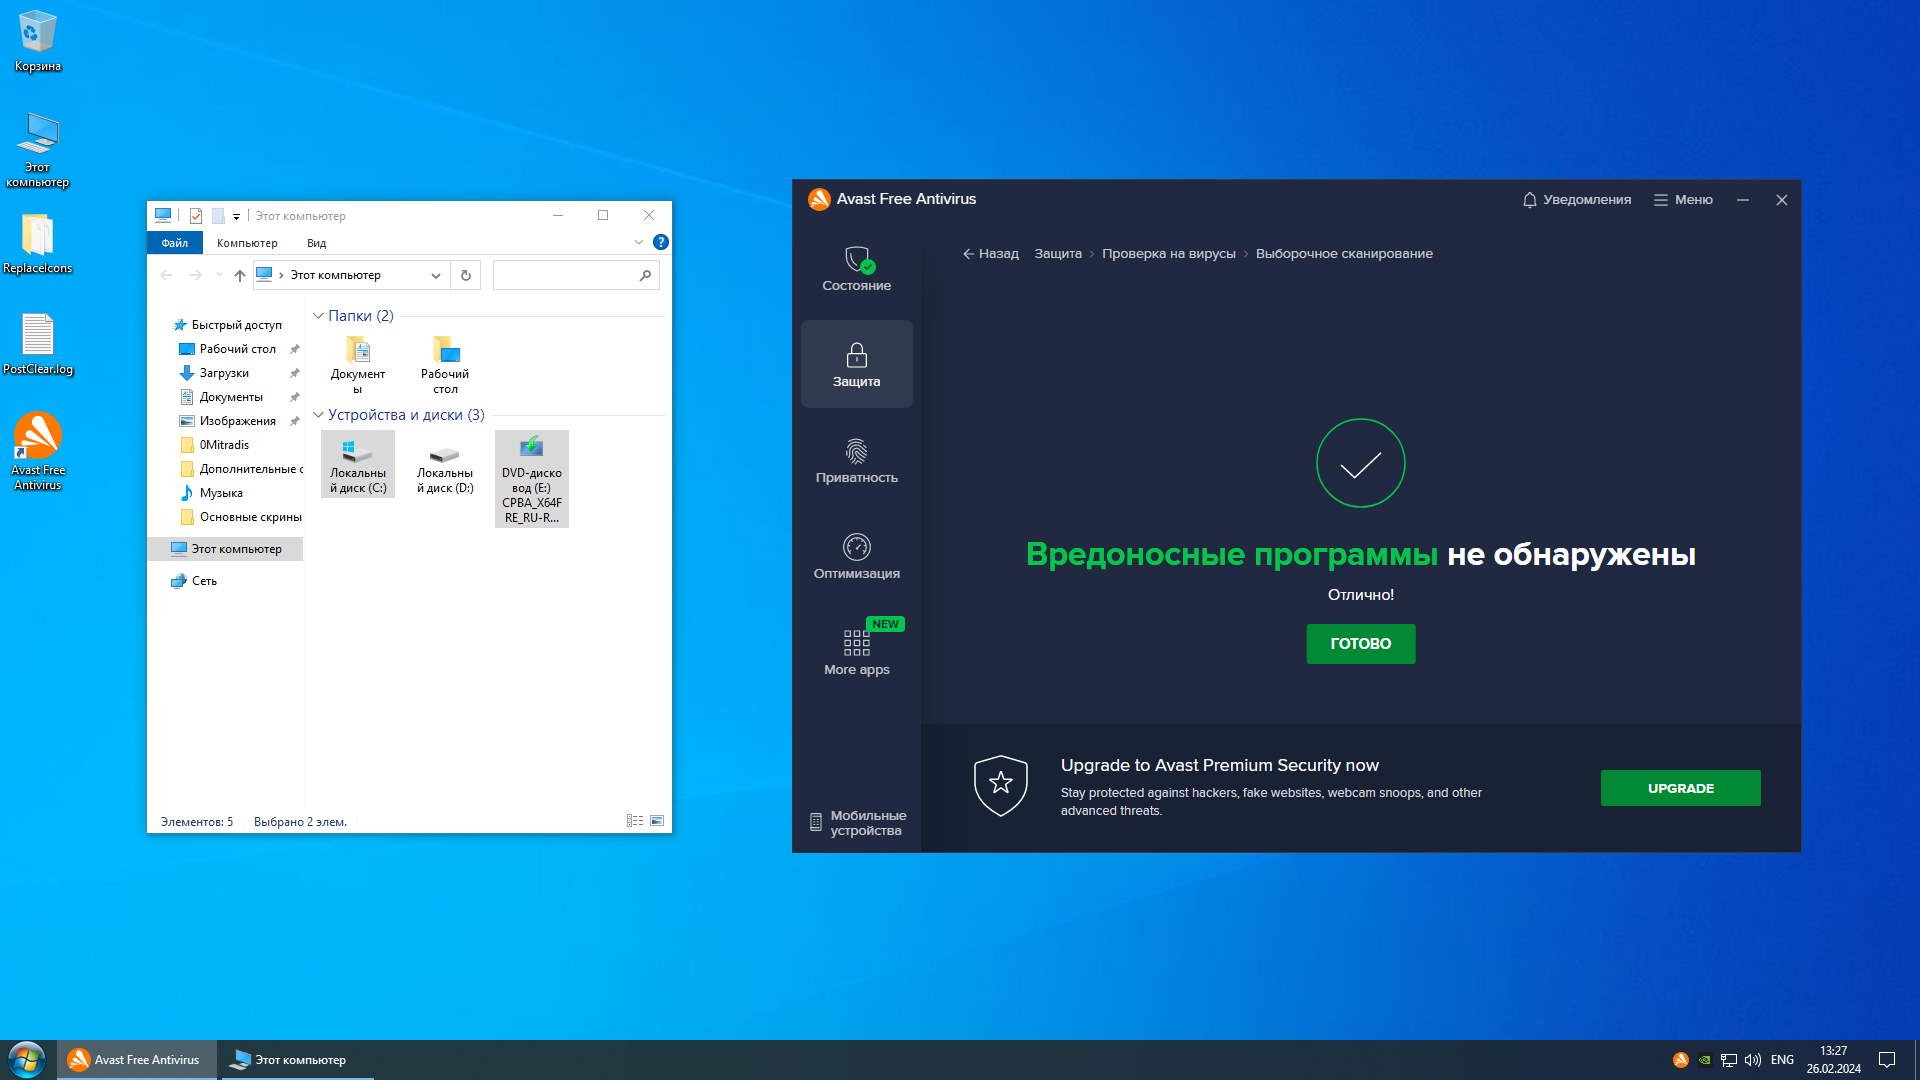Select Загрузки in Quick access tree
The width and height of the screenshot is (1920, 1080).
[224, 373]
